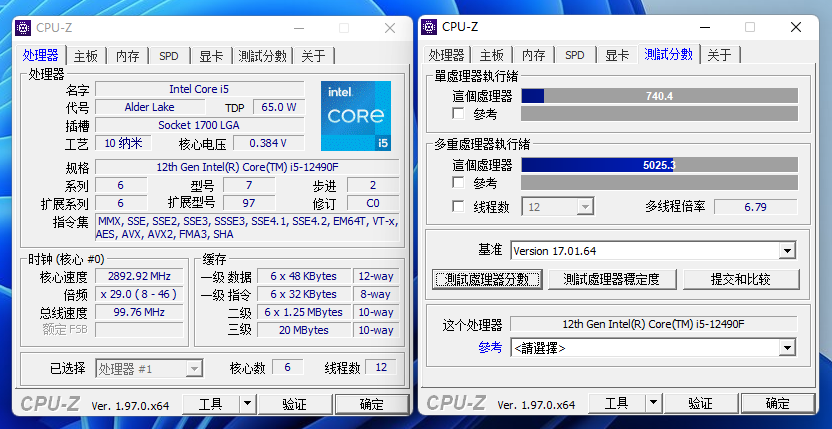Click the 插槽 value Socket 1700 LGA
This screenshot has width=832, height=429.
[200, 125]
